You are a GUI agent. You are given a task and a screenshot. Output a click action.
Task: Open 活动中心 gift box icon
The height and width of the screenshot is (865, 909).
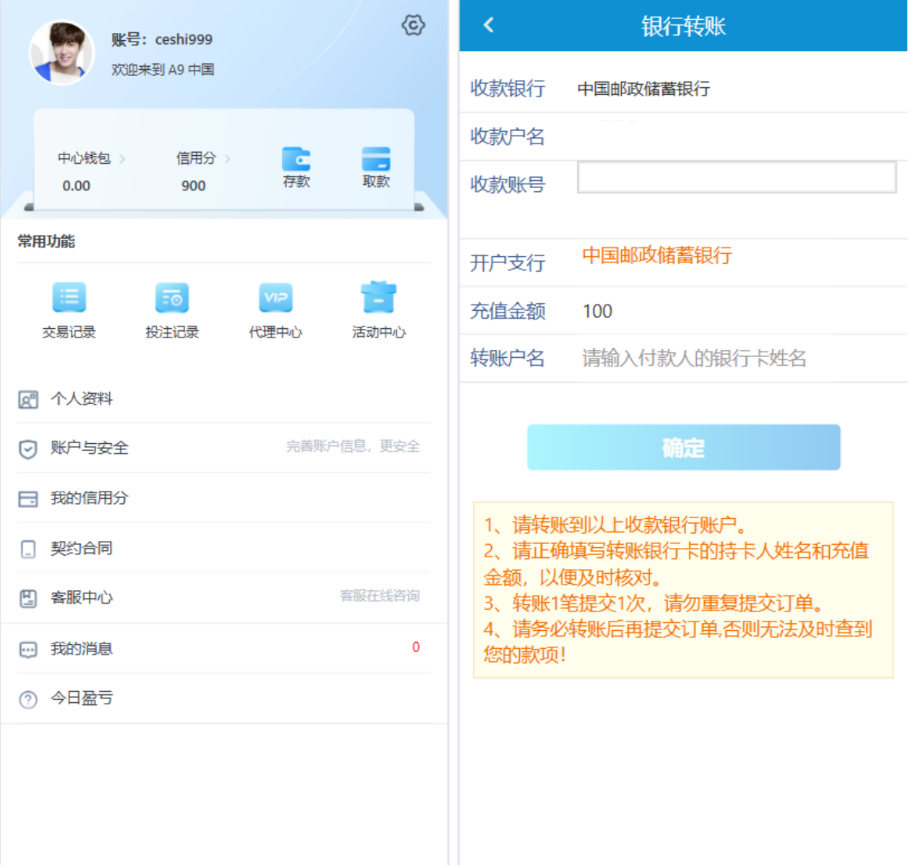coord(378,298)
